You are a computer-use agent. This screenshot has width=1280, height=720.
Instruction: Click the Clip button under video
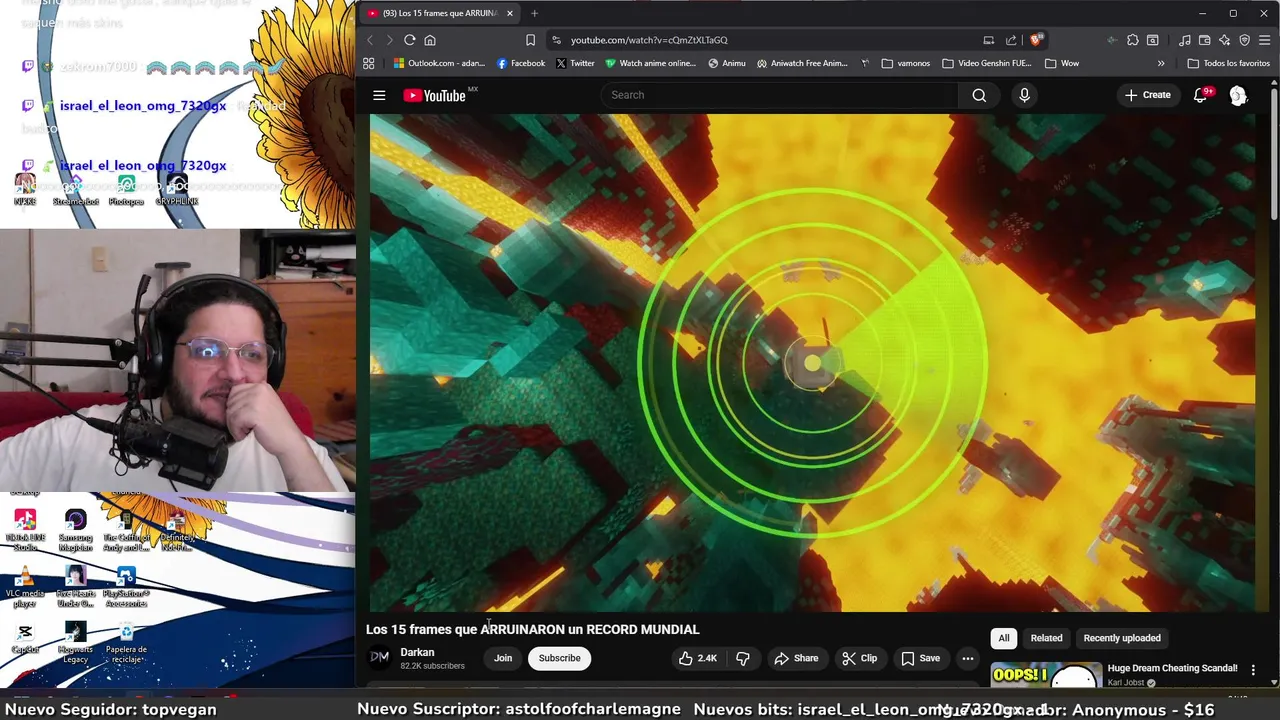click(x=859, y=658)
